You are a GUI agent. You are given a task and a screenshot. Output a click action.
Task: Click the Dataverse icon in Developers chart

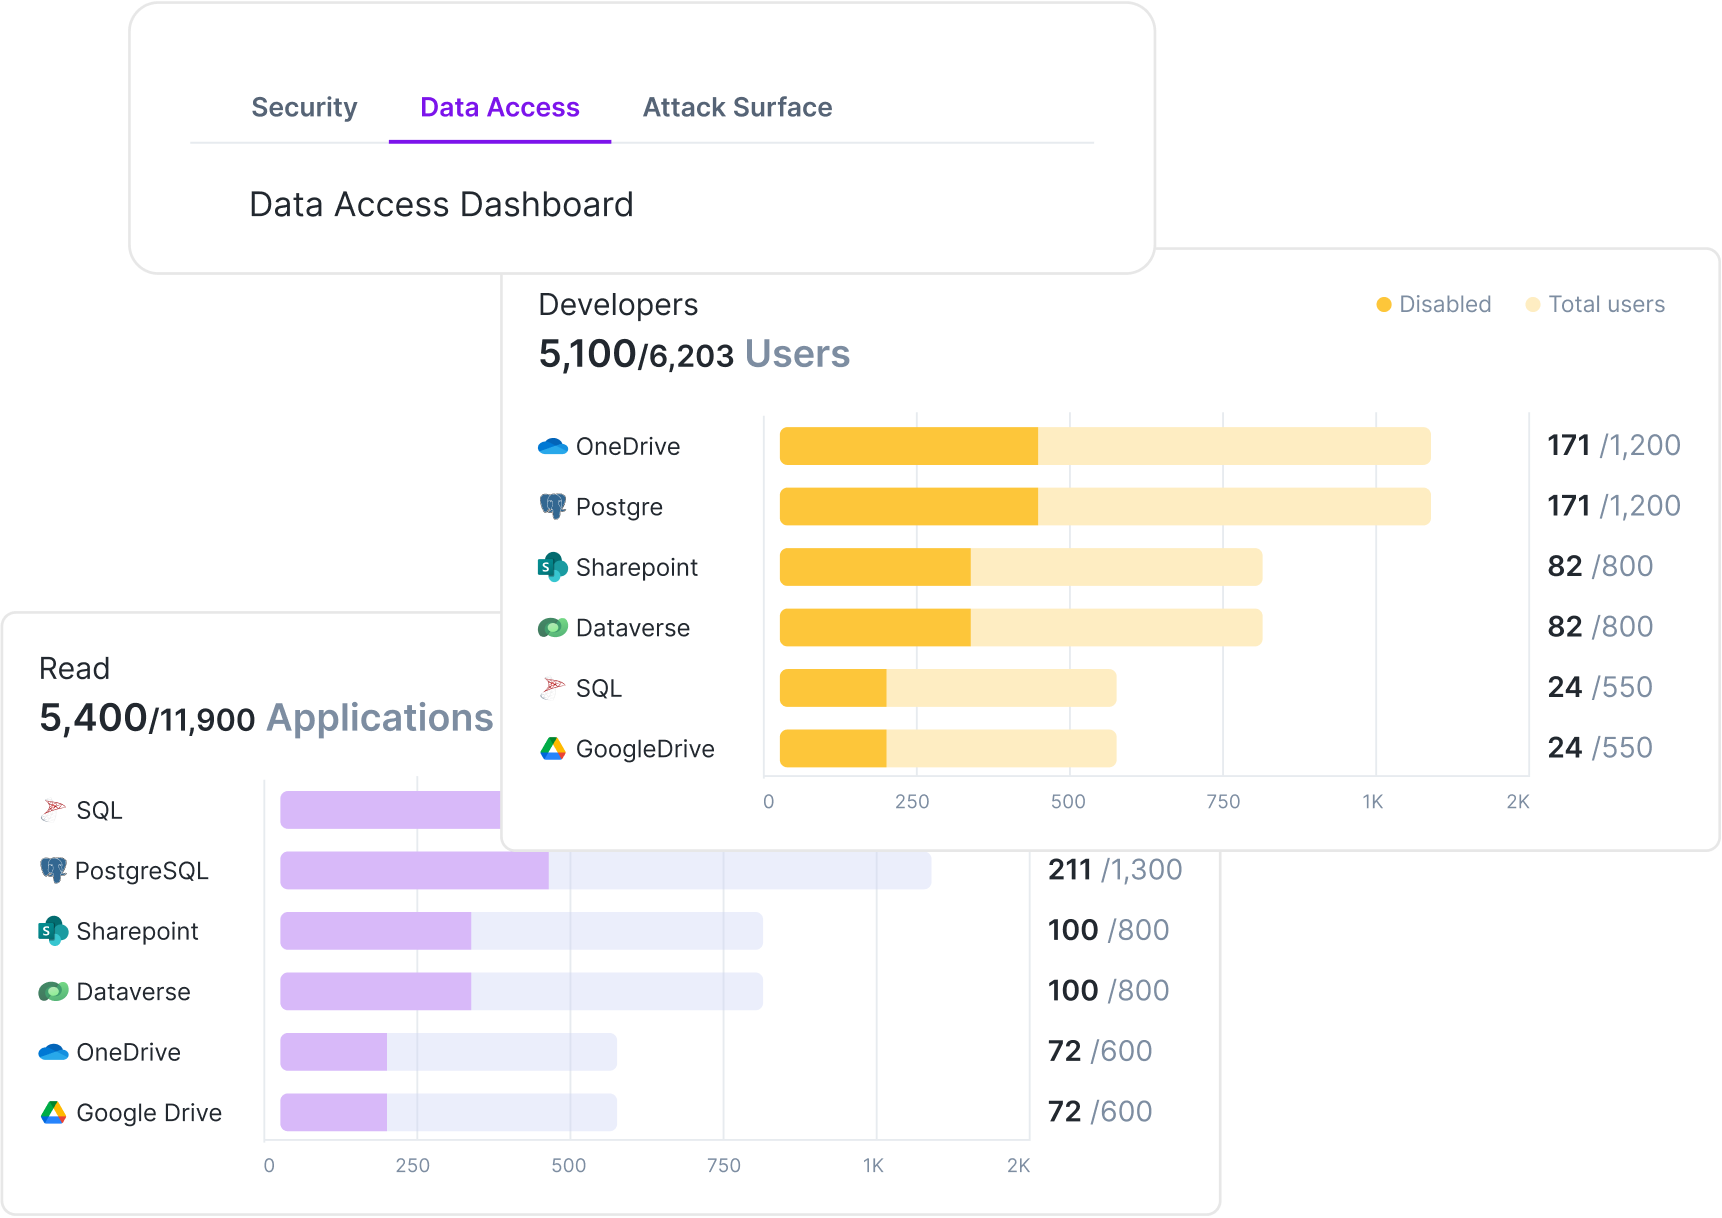pos(553,628)
